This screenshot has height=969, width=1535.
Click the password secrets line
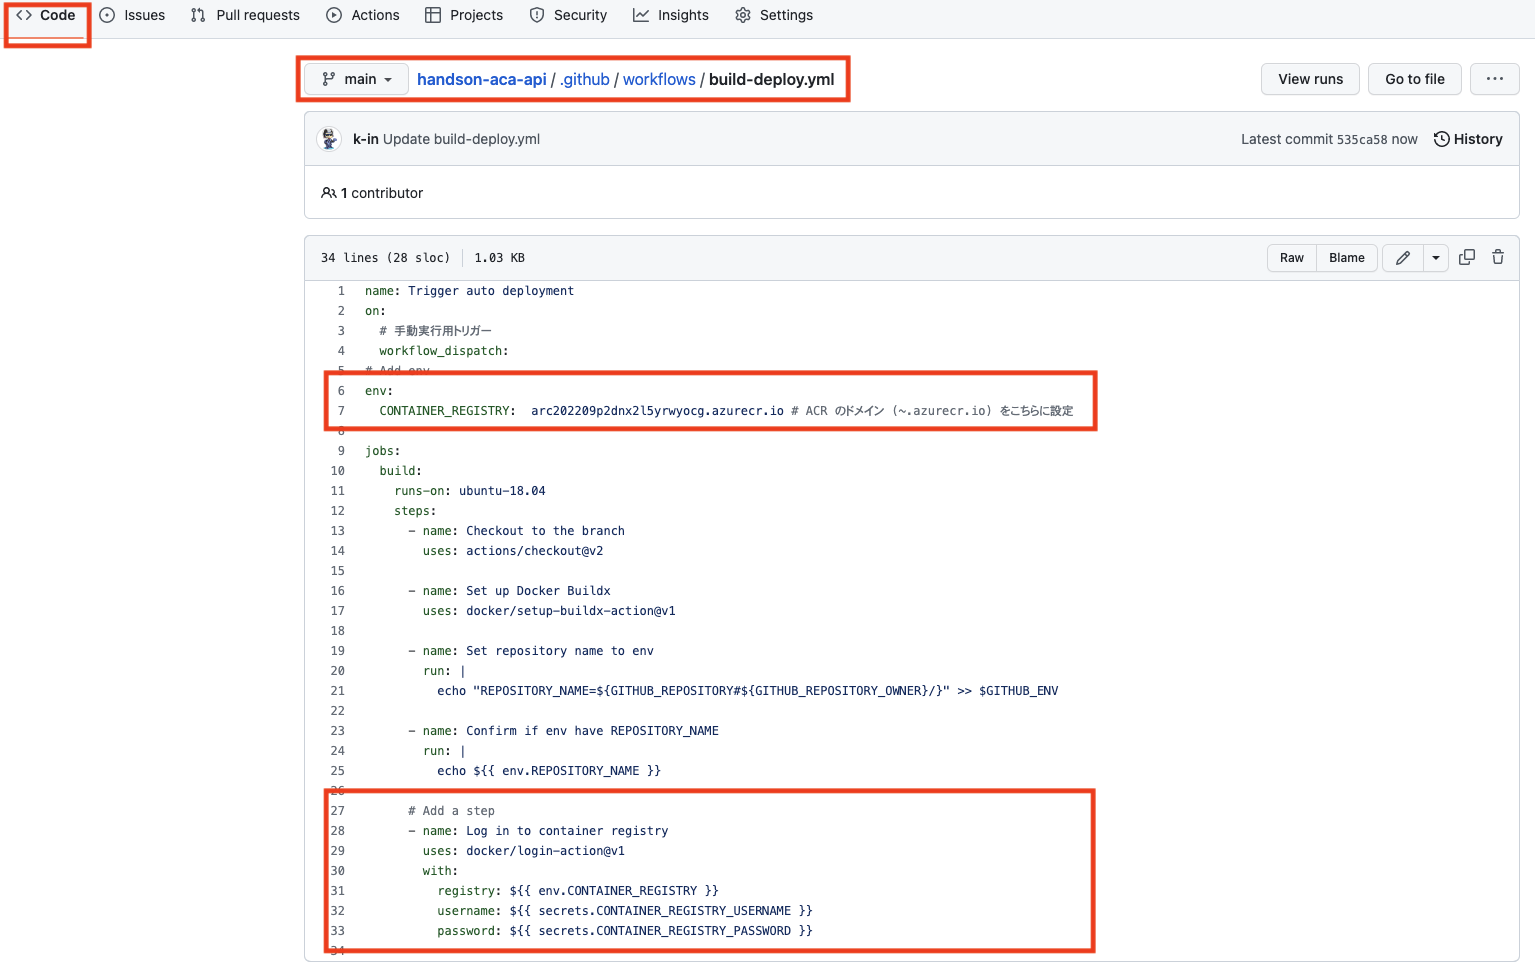click(625, 931)
